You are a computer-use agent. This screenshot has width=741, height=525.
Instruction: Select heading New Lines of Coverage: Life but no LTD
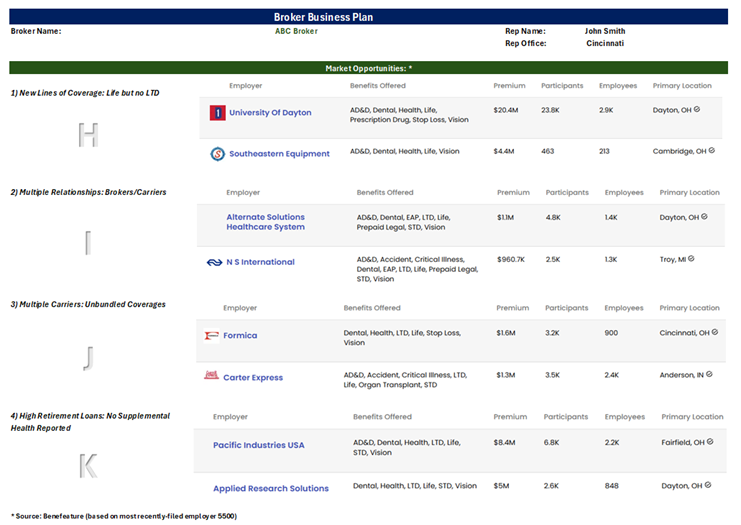(x=85, y=93)
